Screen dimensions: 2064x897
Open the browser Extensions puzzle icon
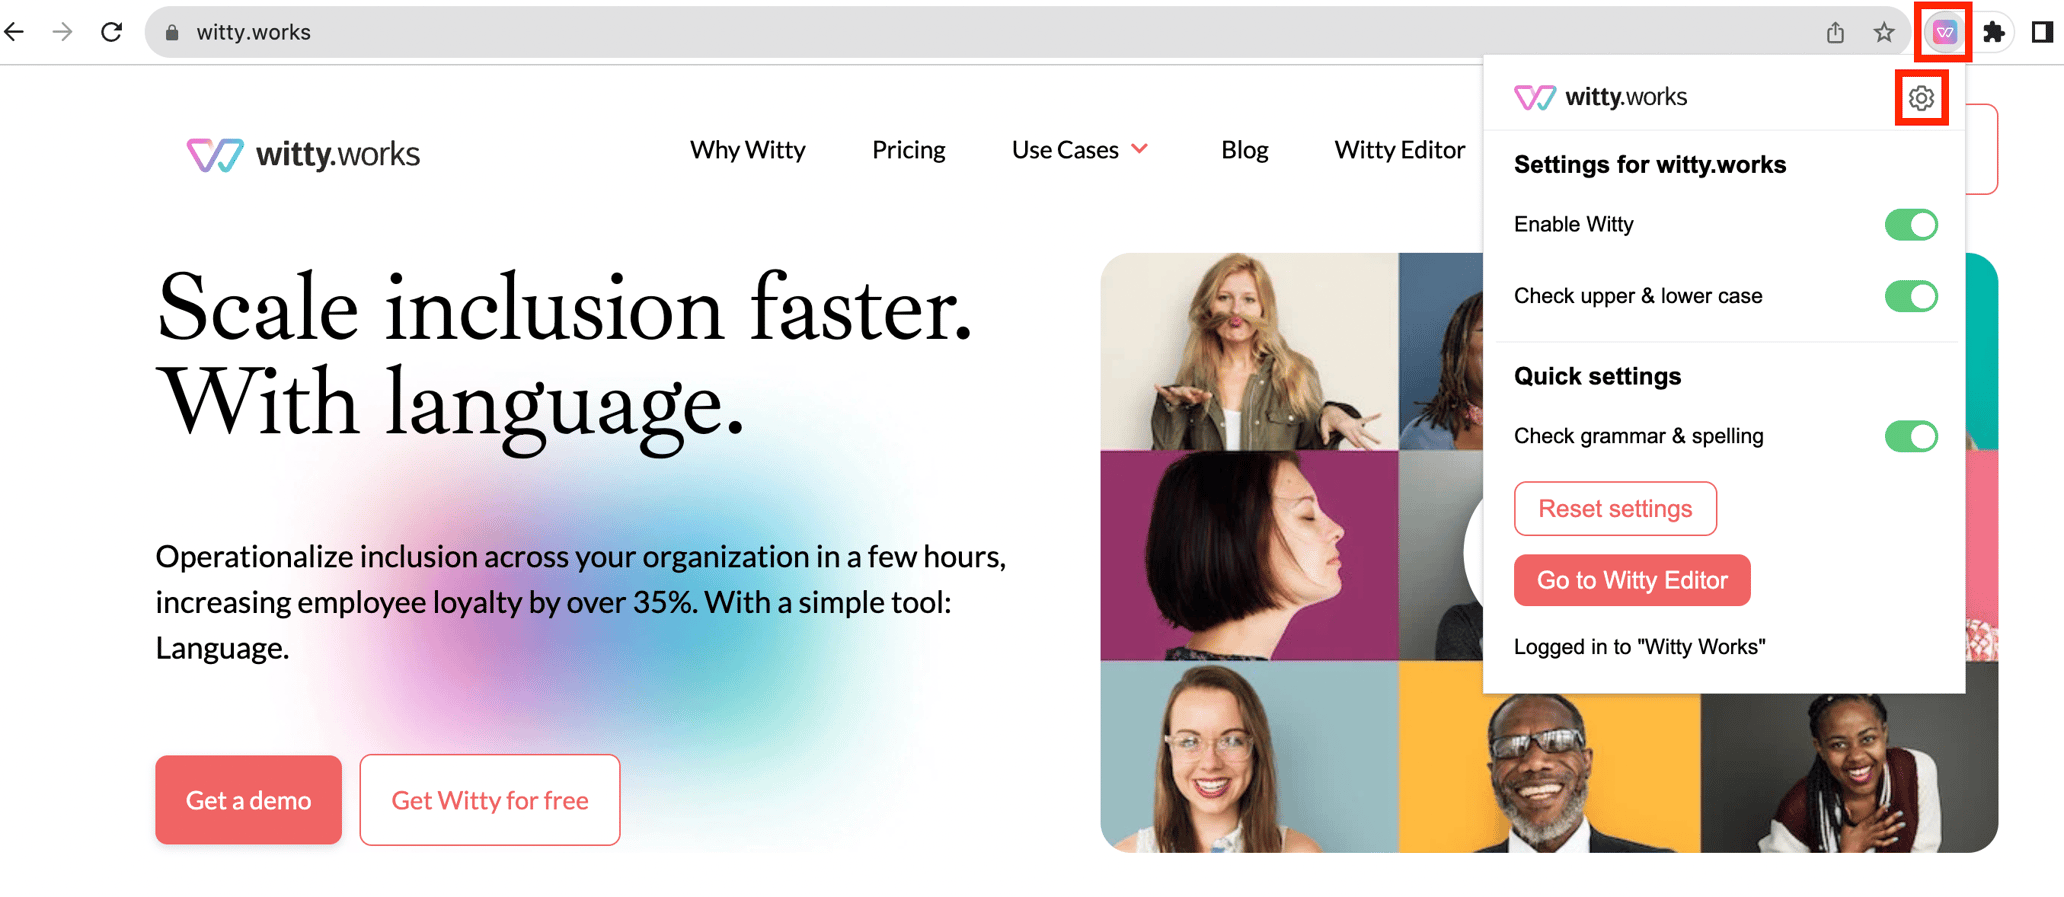1994,32
